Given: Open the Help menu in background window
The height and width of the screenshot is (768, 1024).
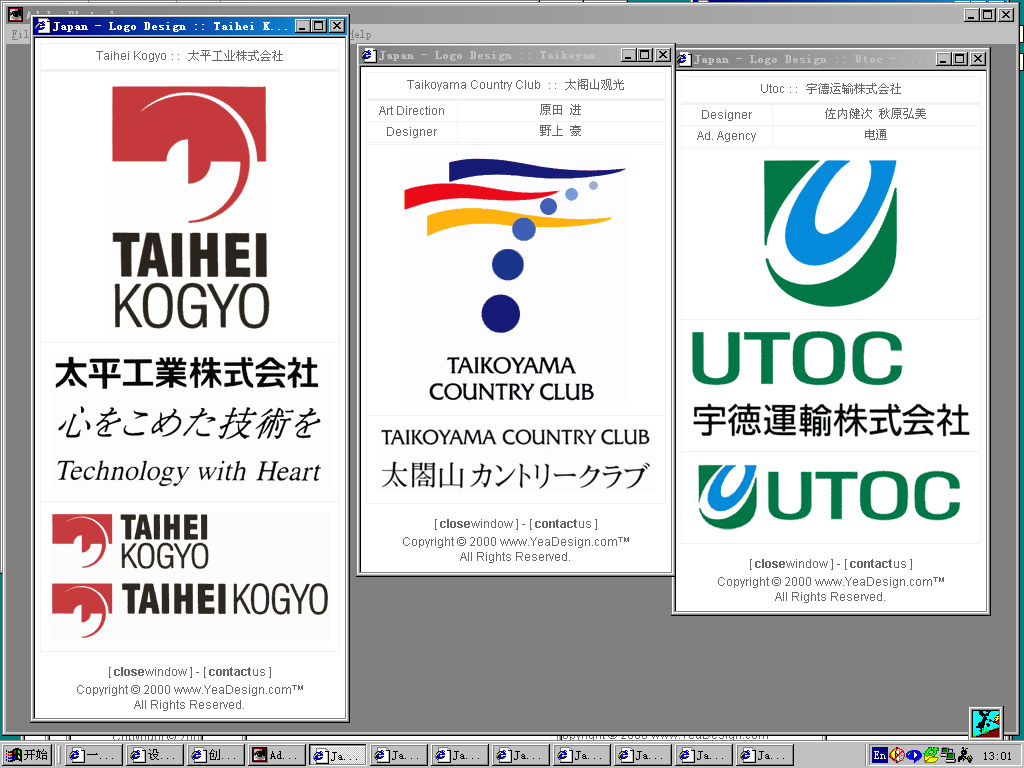Looking at the screenshot, I should (360, 35).
